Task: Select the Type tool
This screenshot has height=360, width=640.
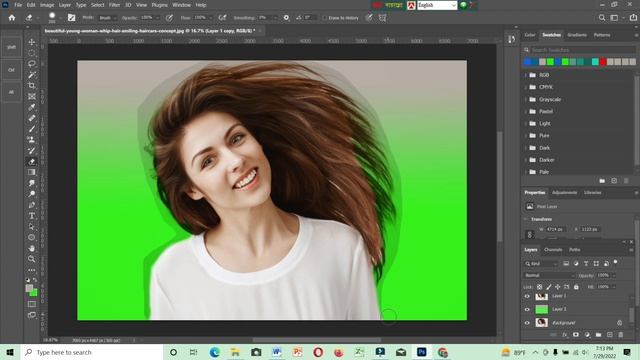Action: [32, 216]
